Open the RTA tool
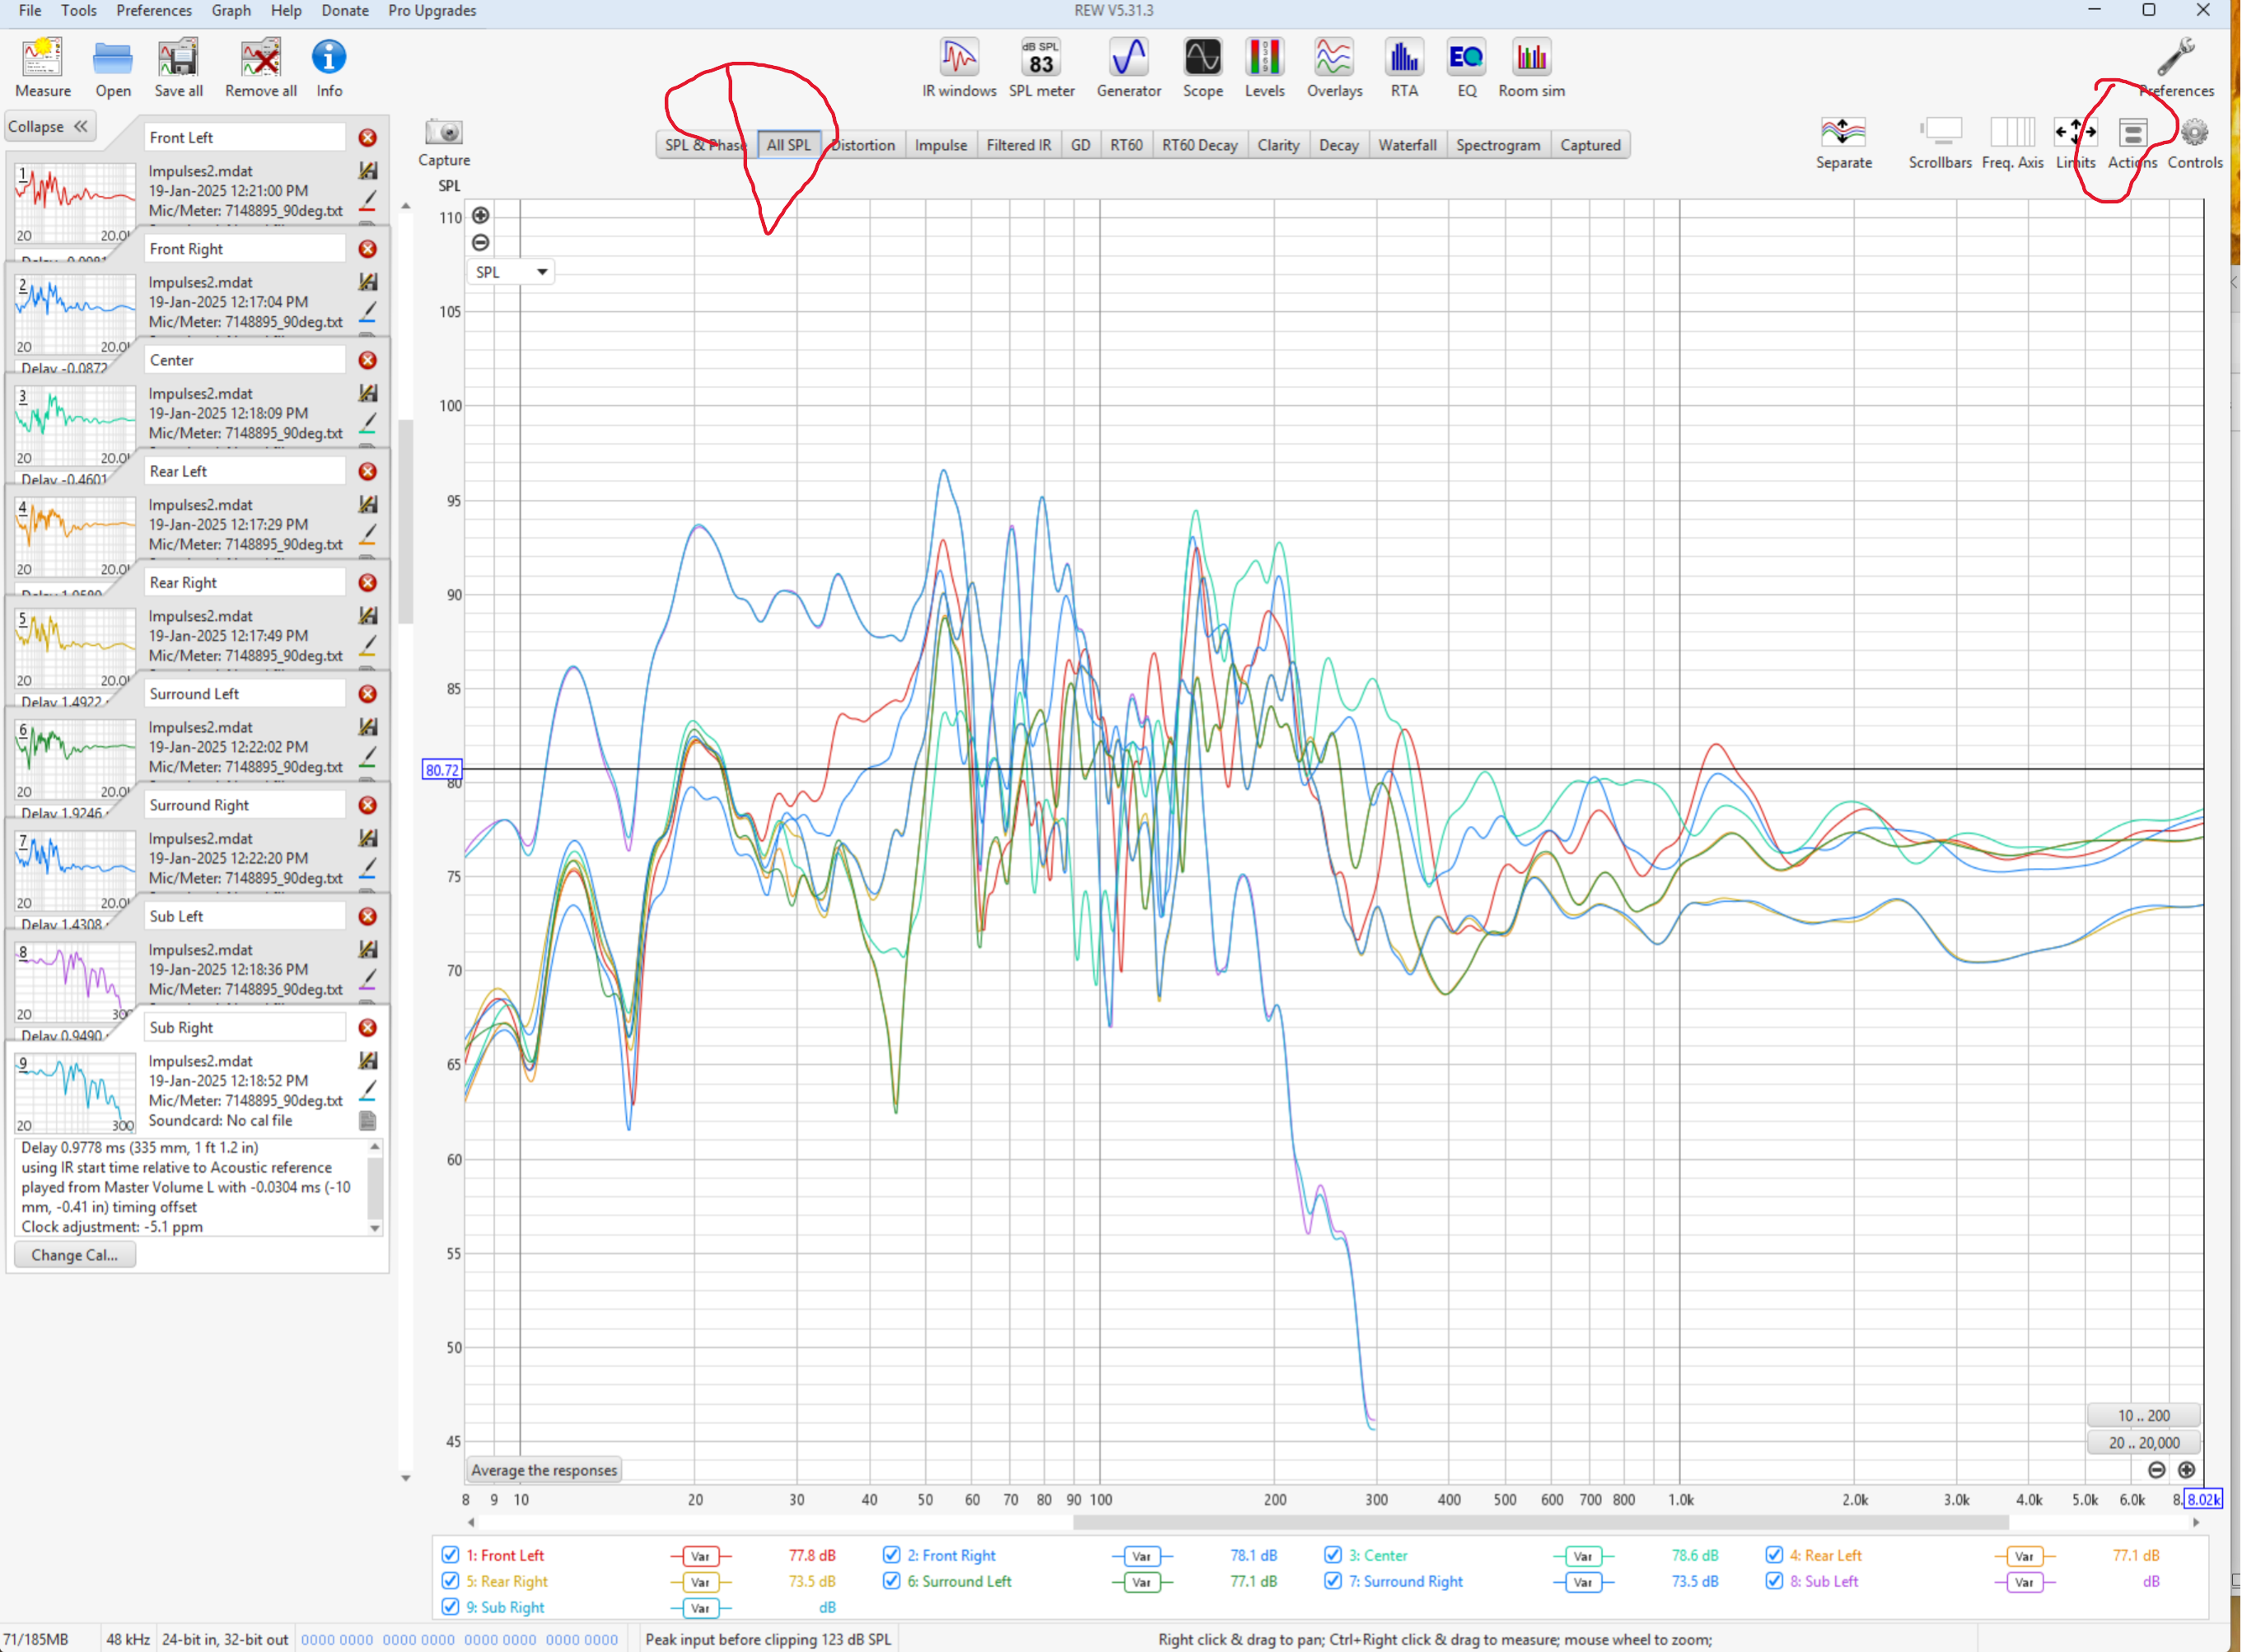Viewport: 2242px width, 1652px height. [x=1404, y=58]
